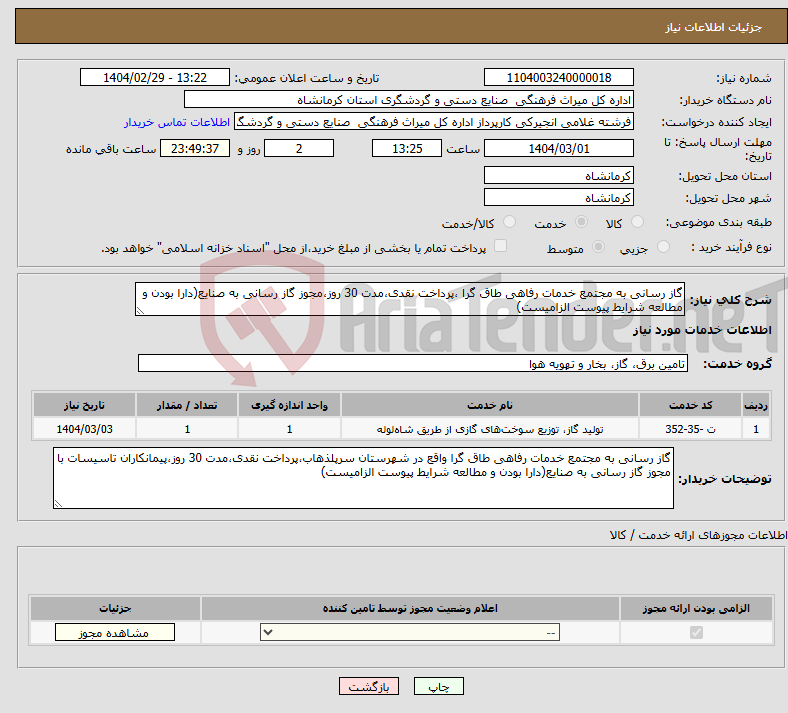Click service code cell ت -35-352

pyautogui.click(x=691, y=429)
